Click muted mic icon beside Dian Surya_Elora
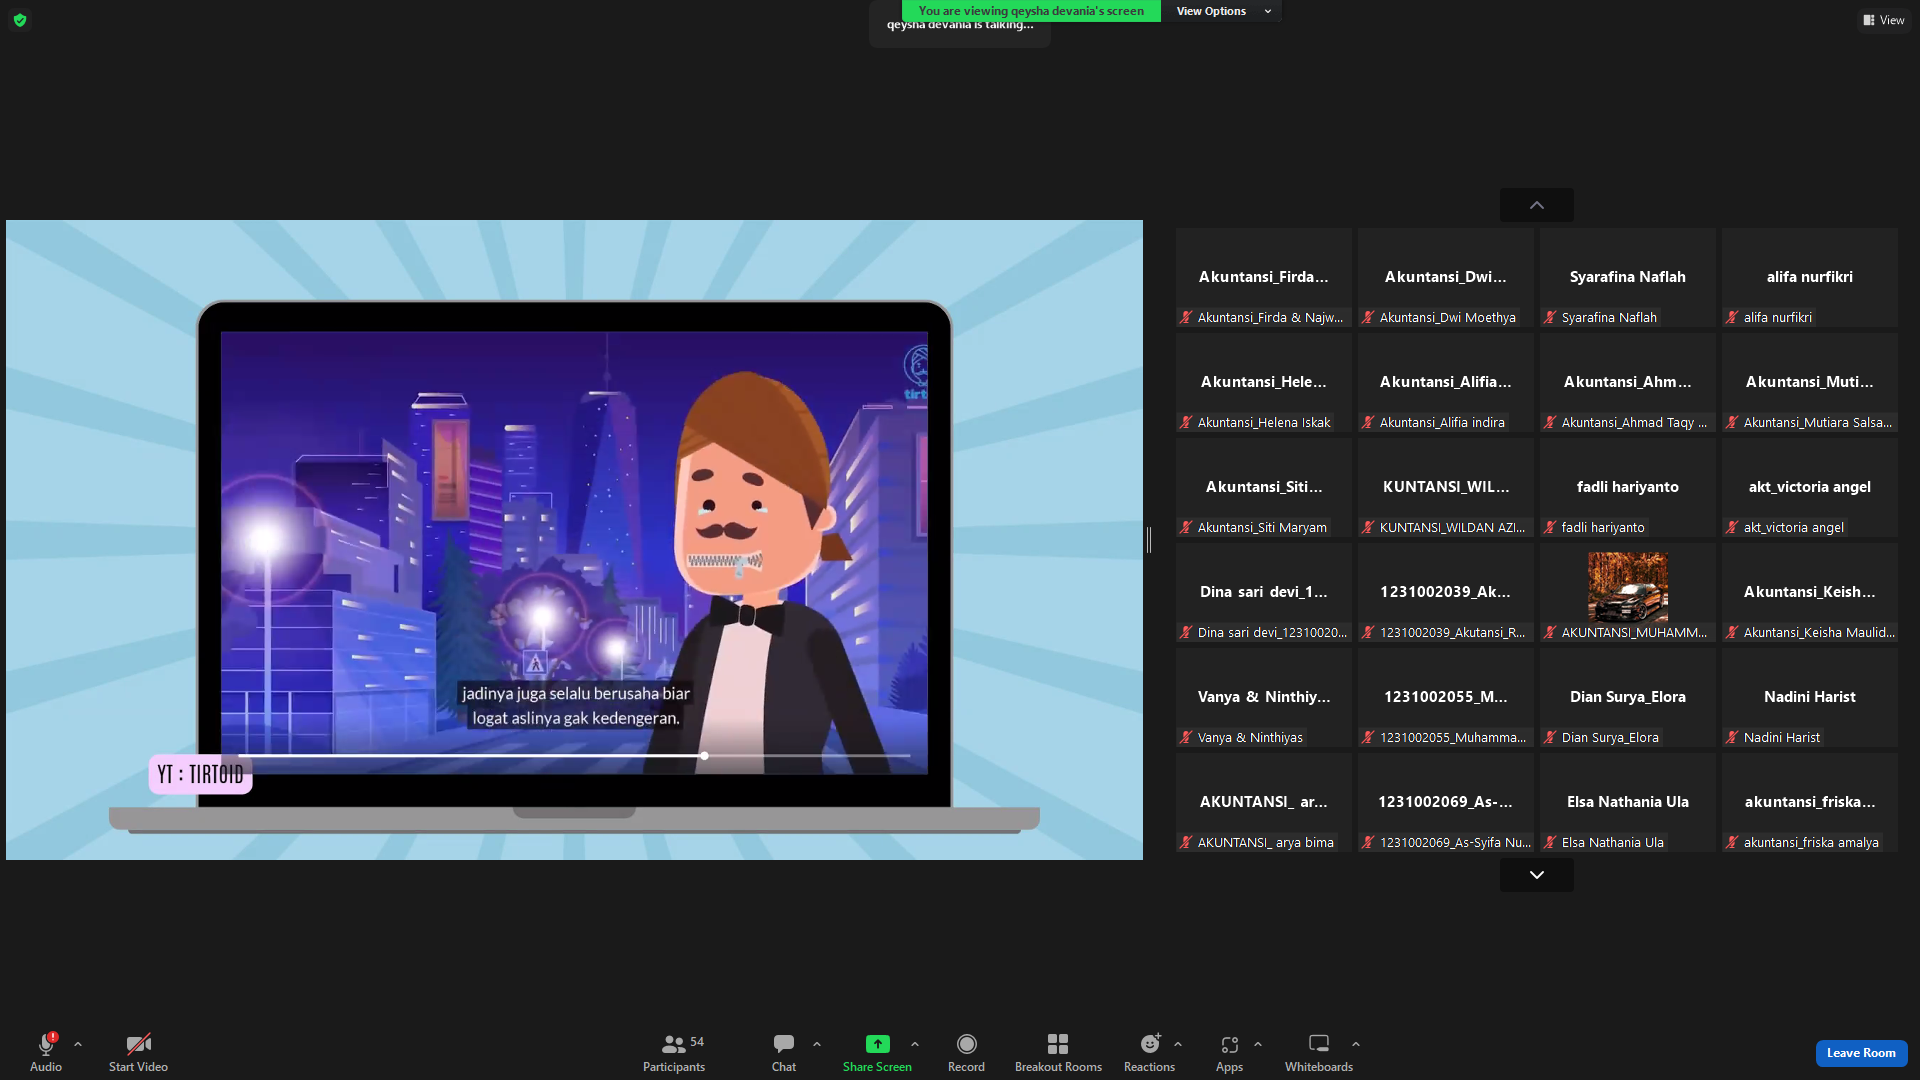This screenshot has width=1920, height=1080. (1550, 737)
